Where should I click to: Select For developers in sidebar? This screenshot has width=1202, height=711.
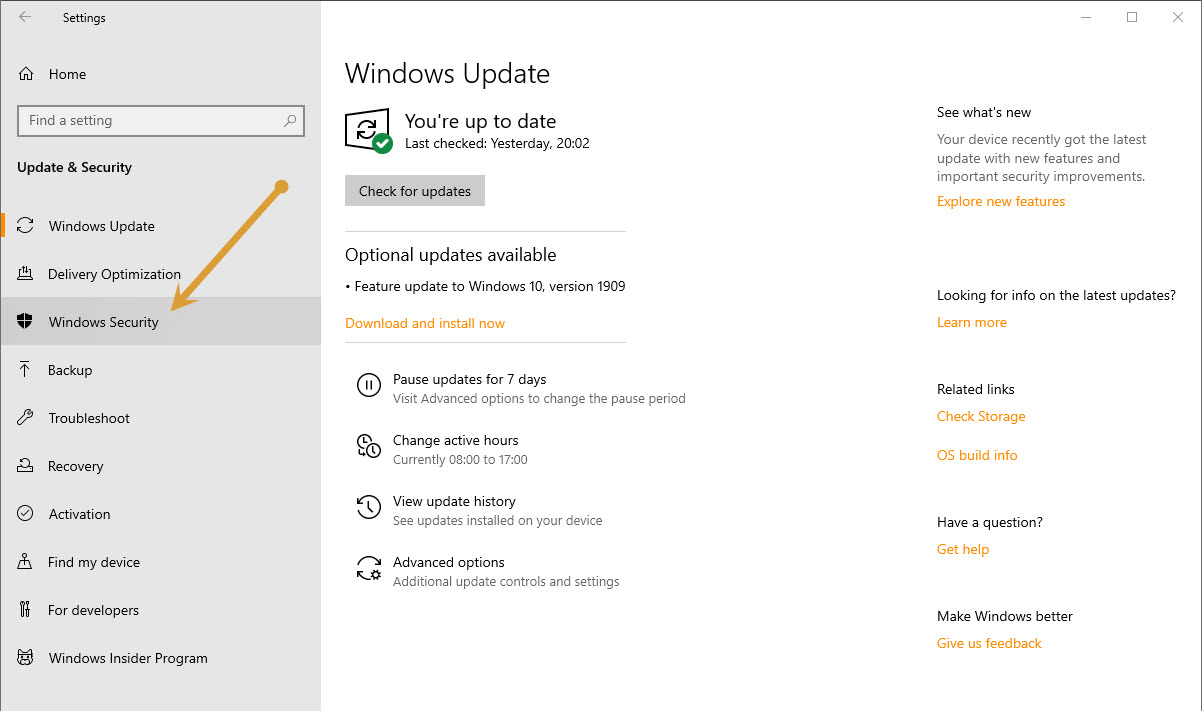pos(160,610)
